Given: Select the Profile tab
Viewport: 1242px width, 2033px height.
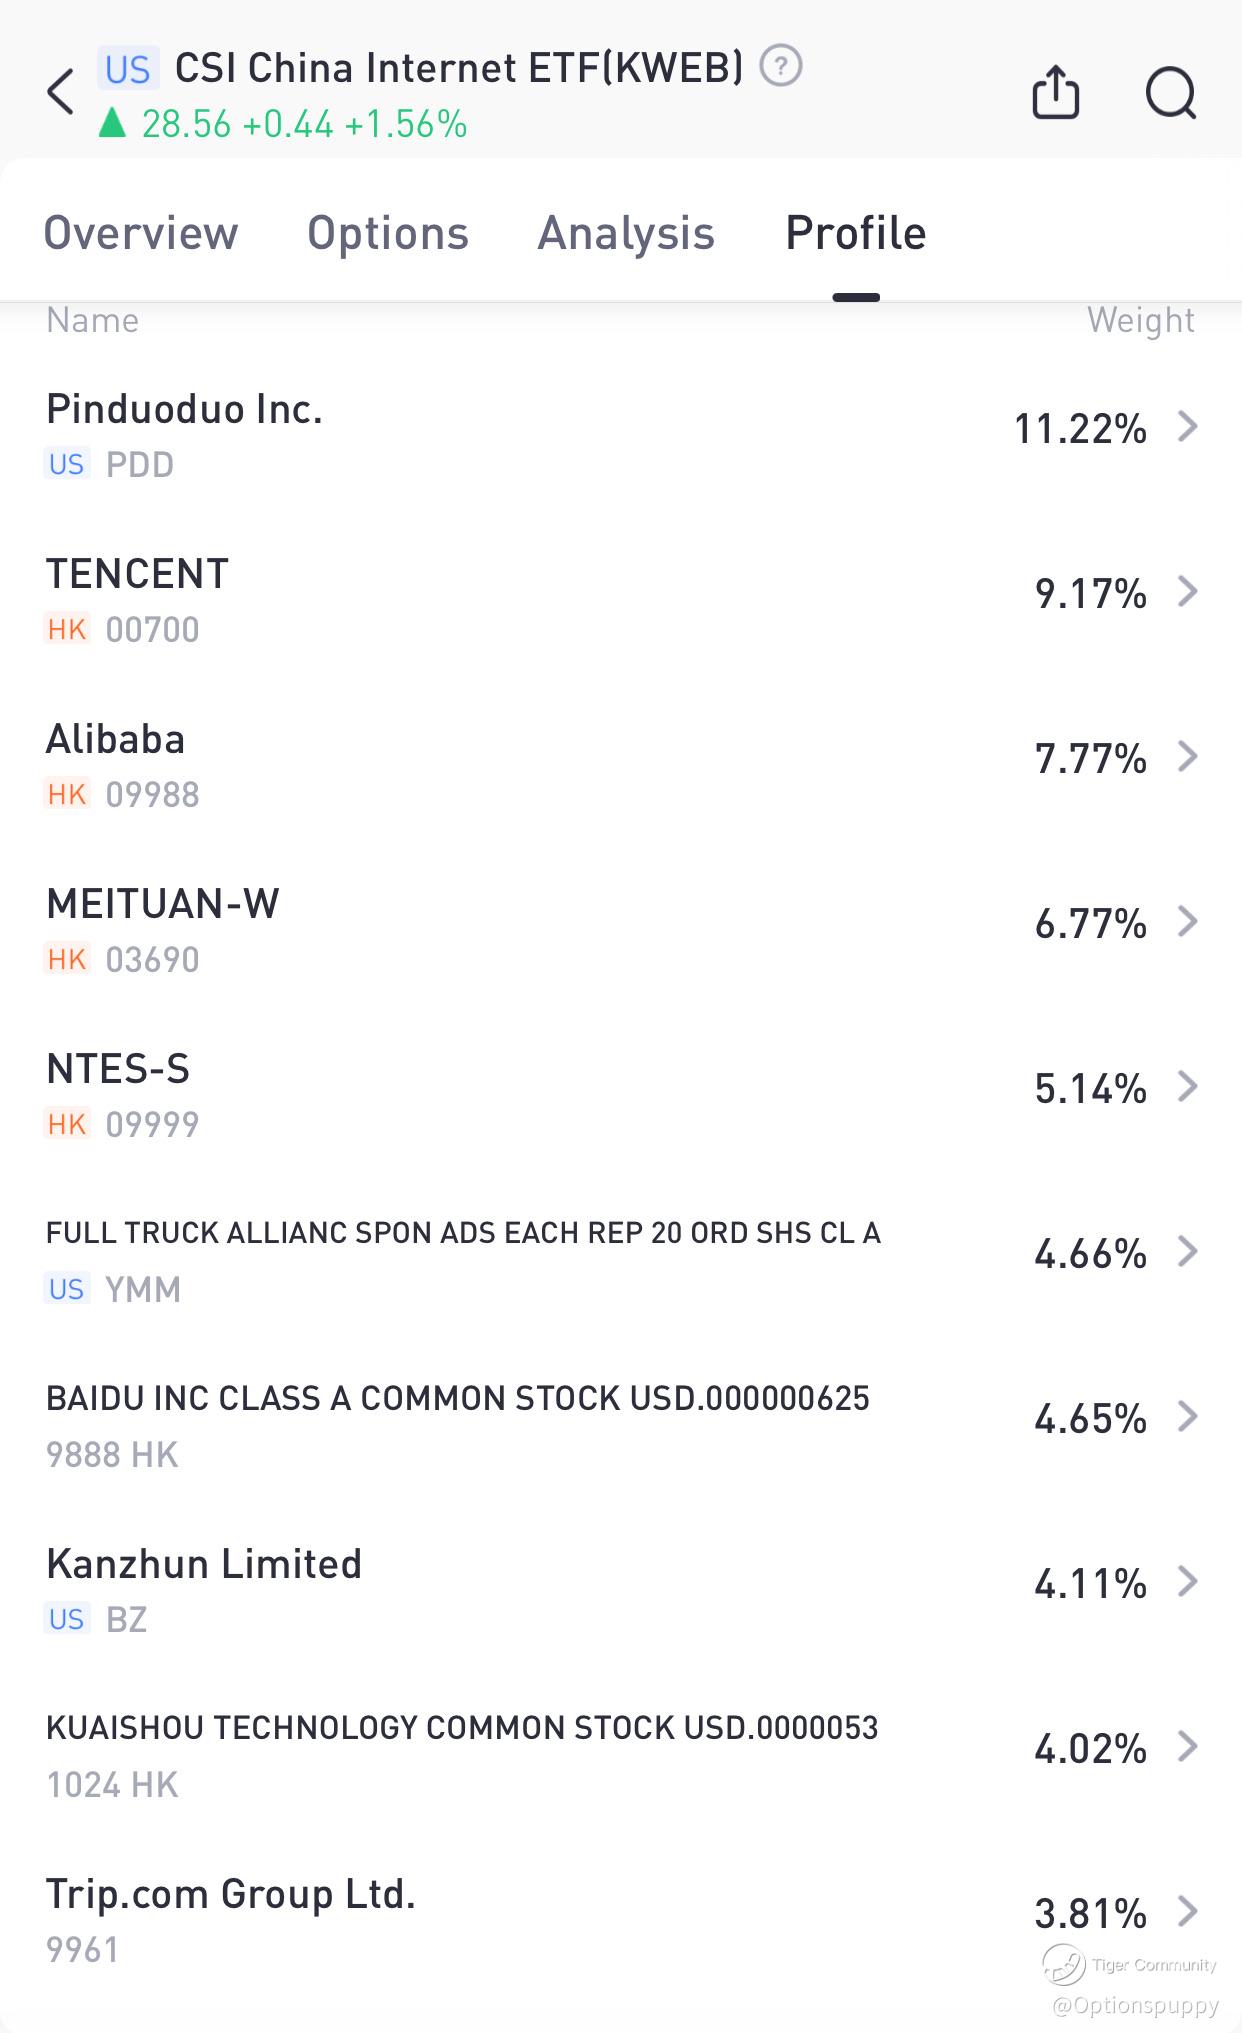Looking at the screenshot, I should tap(856, 233).
